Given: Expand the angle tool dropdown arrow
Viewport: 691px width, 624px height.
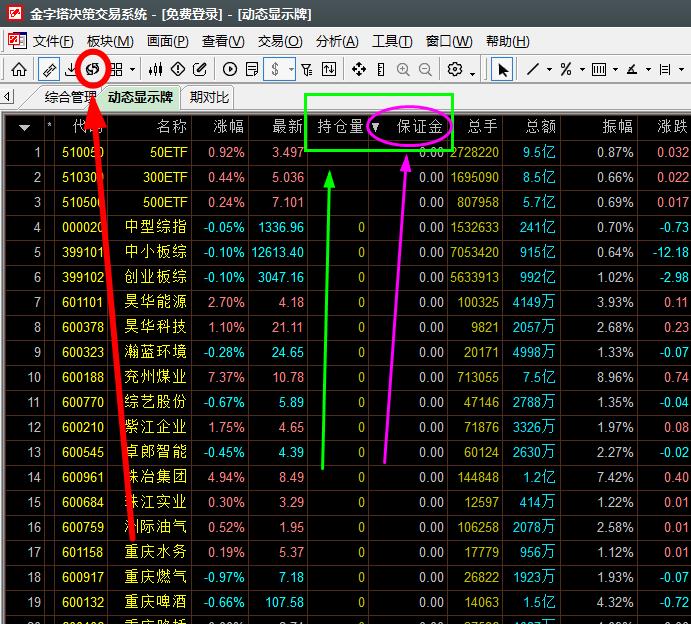Looking at the screenshot, I should tap(648, 70).
